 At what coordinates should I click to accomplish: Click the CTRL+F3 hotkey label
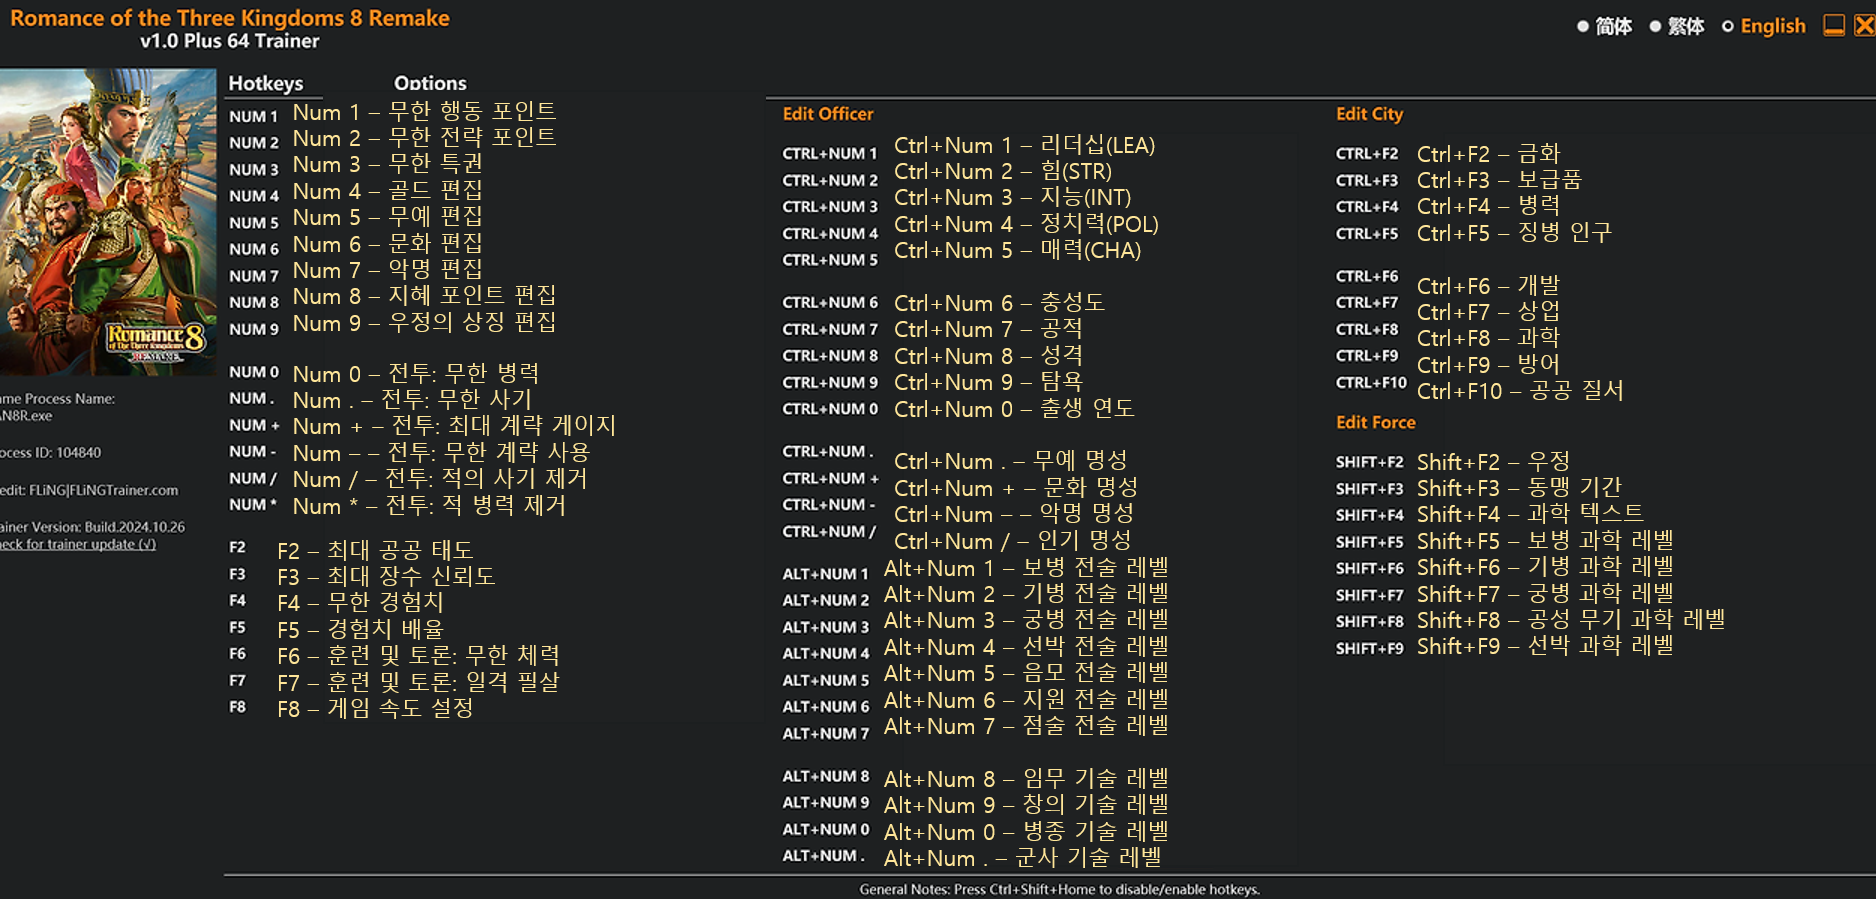pyautogui.click(x=1367, y=180)
